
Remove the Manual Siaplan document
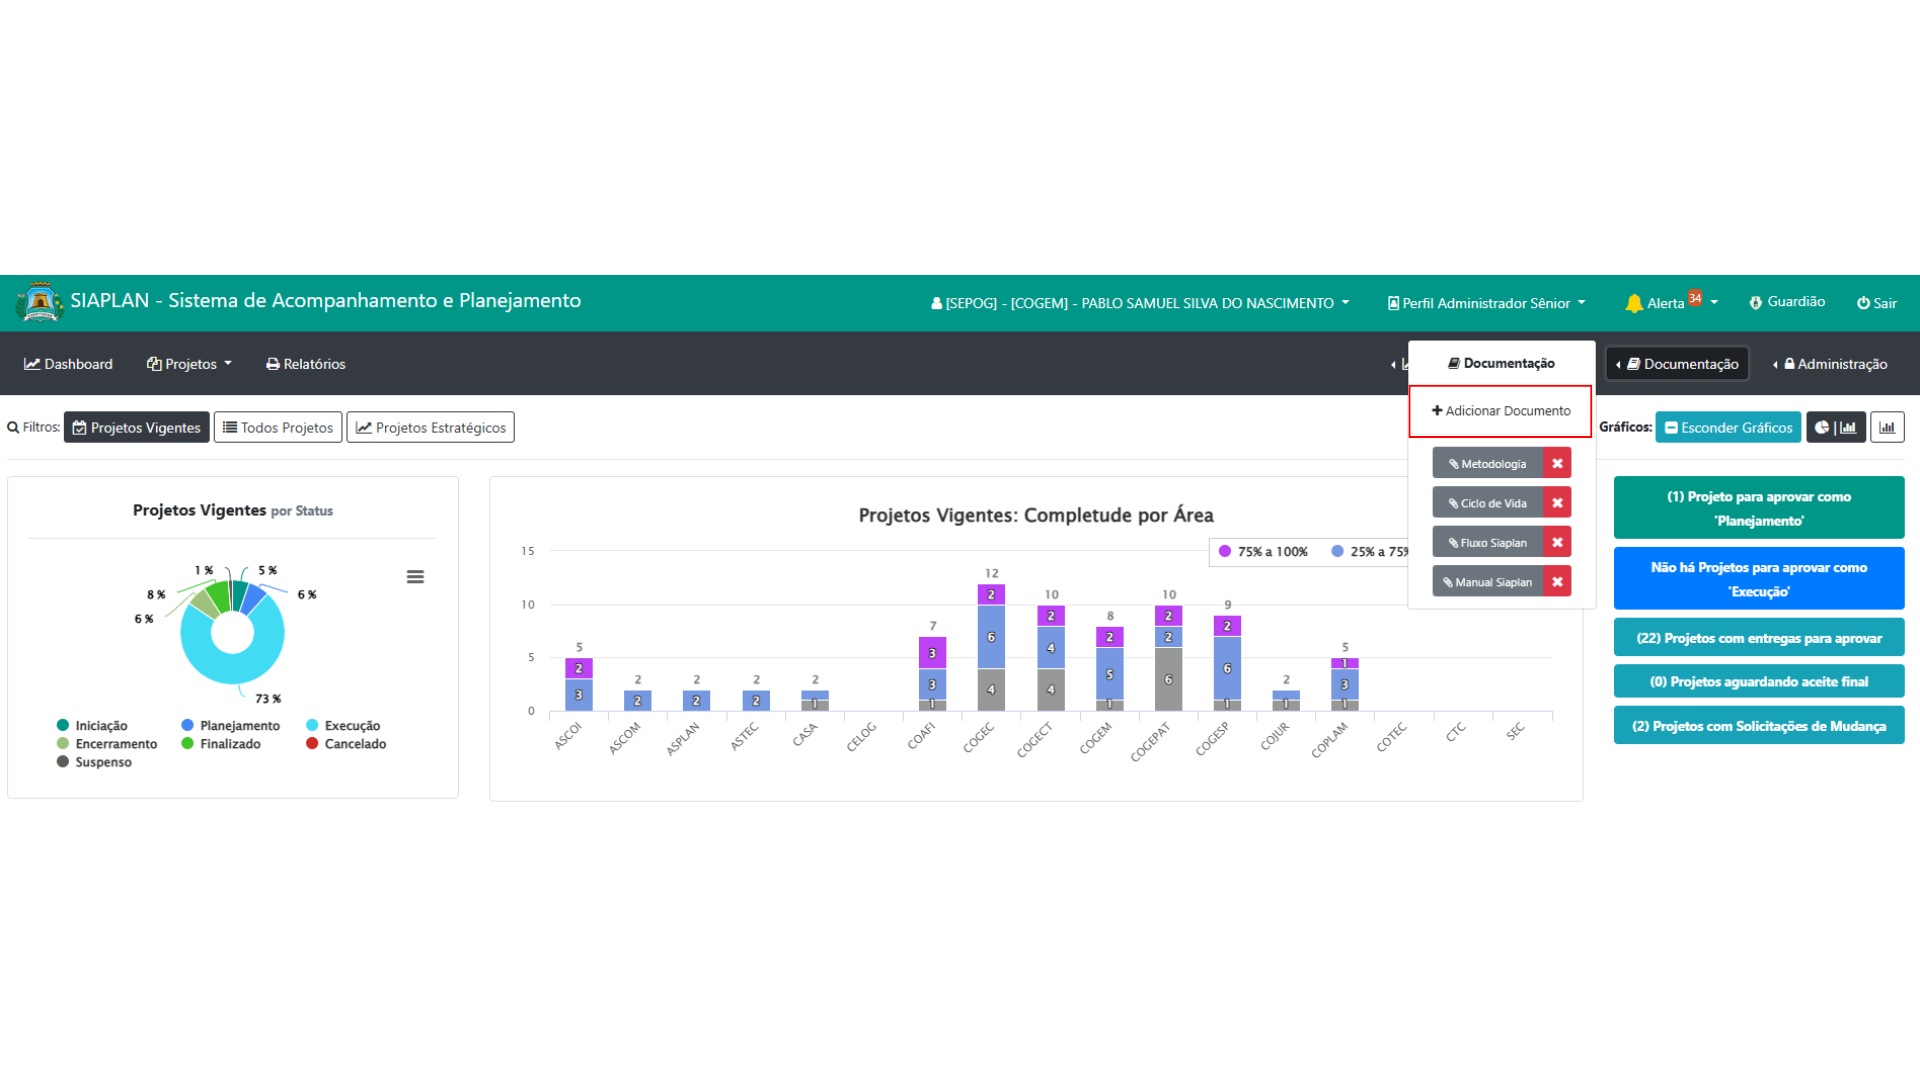[x=1557, y=582]
